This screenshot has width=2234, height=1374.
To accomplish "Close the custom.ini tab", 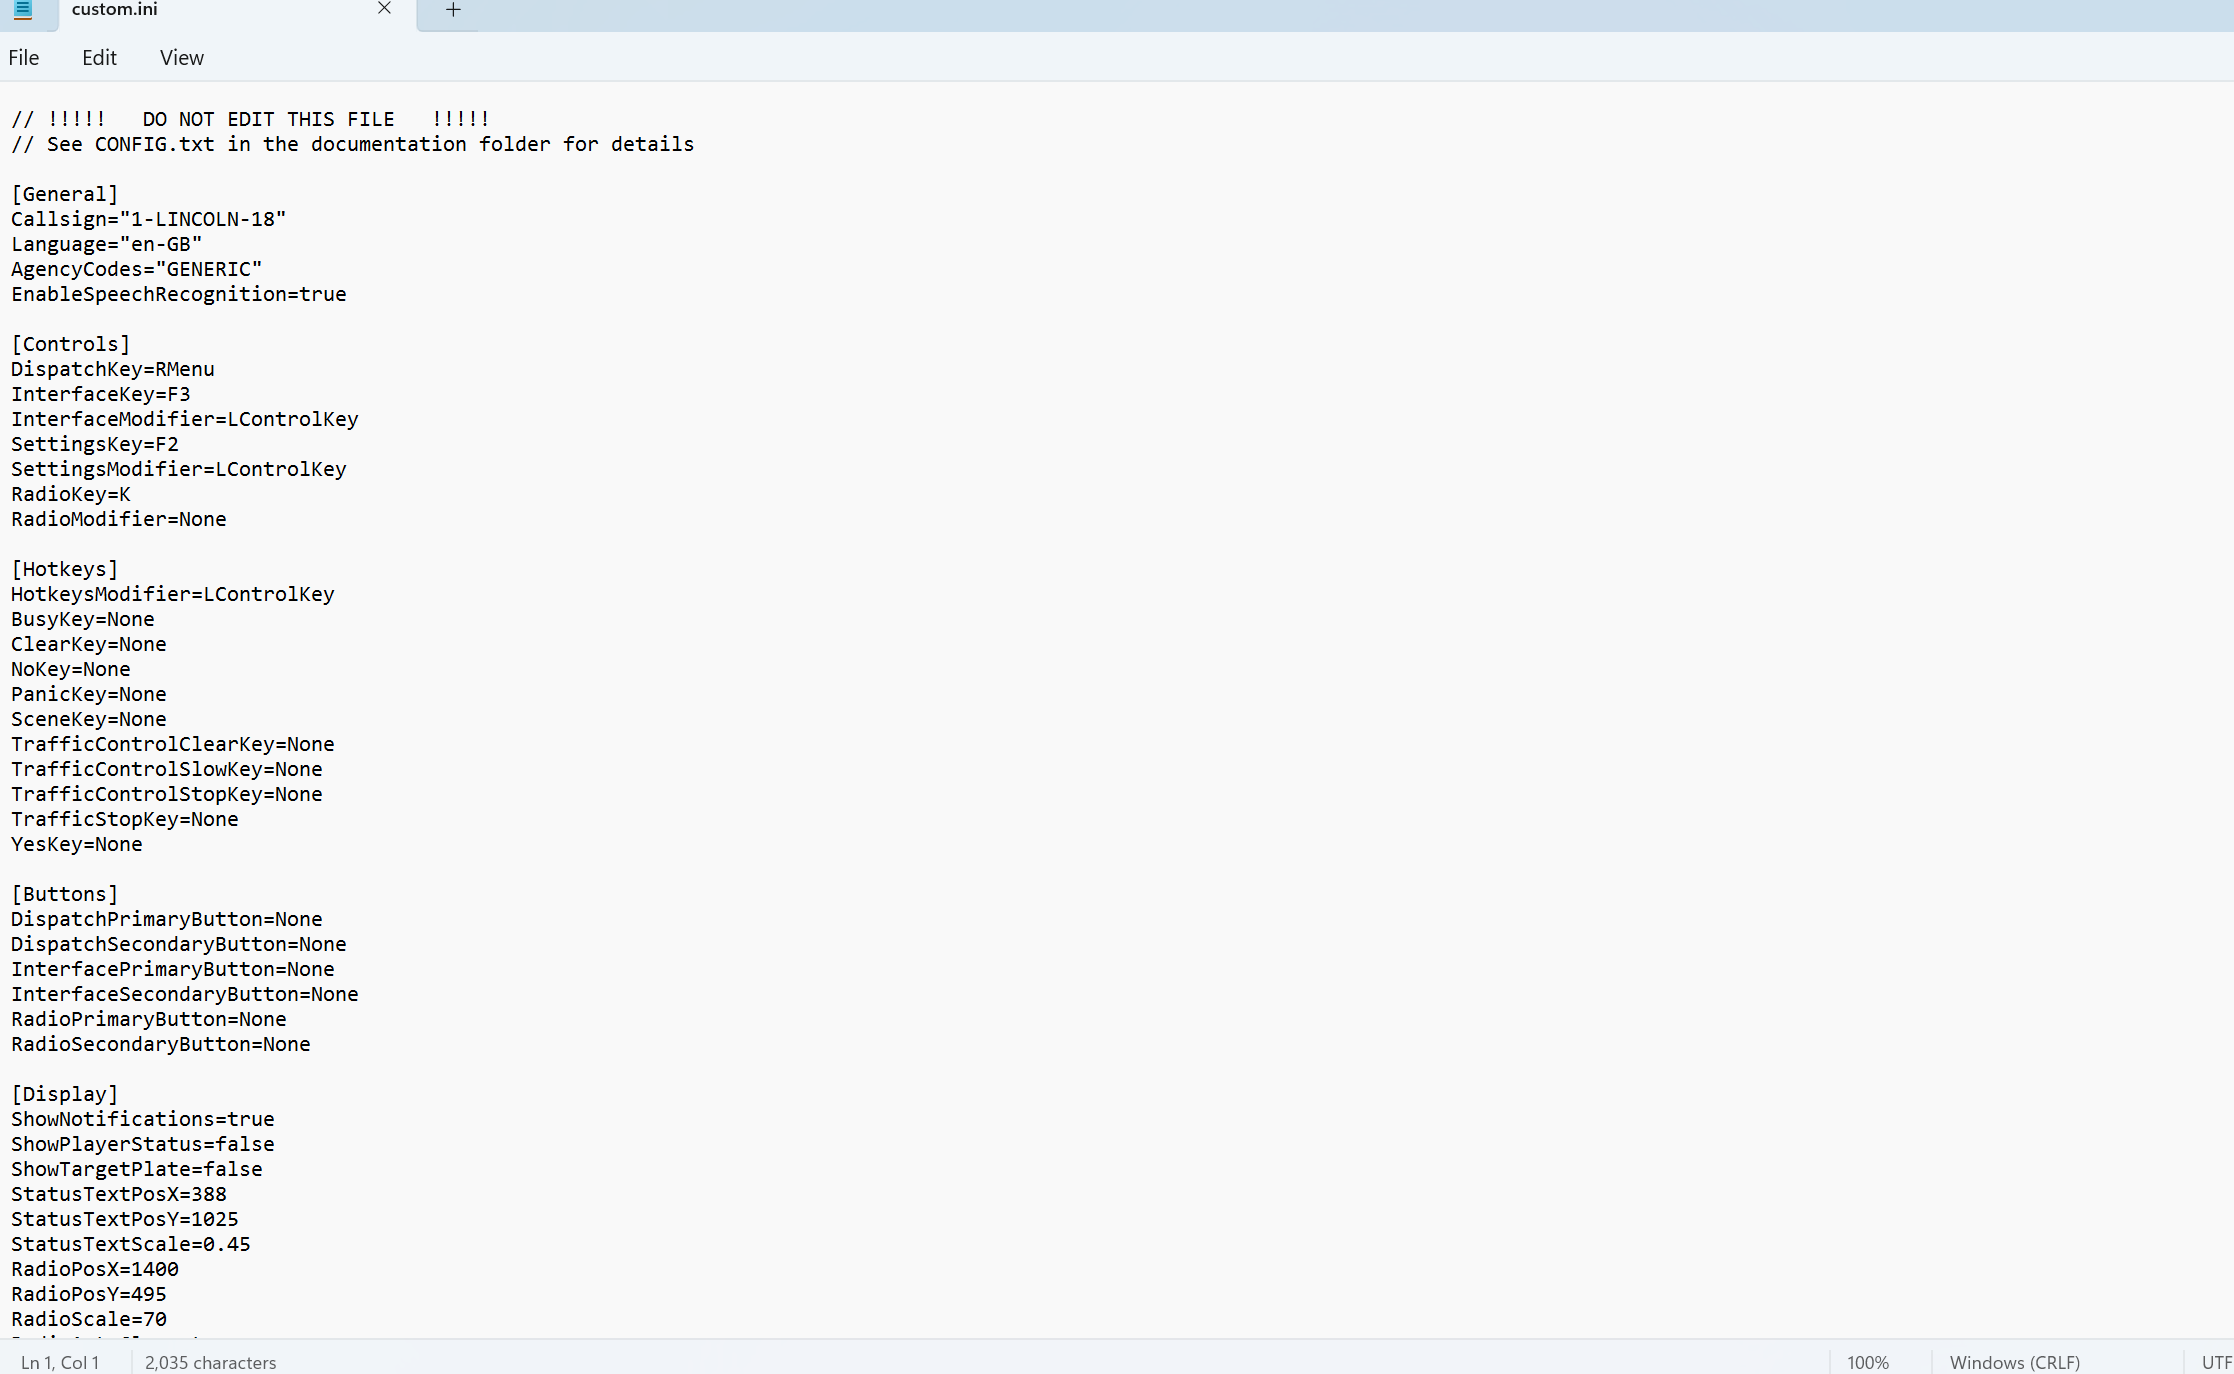I will (384, 9).
